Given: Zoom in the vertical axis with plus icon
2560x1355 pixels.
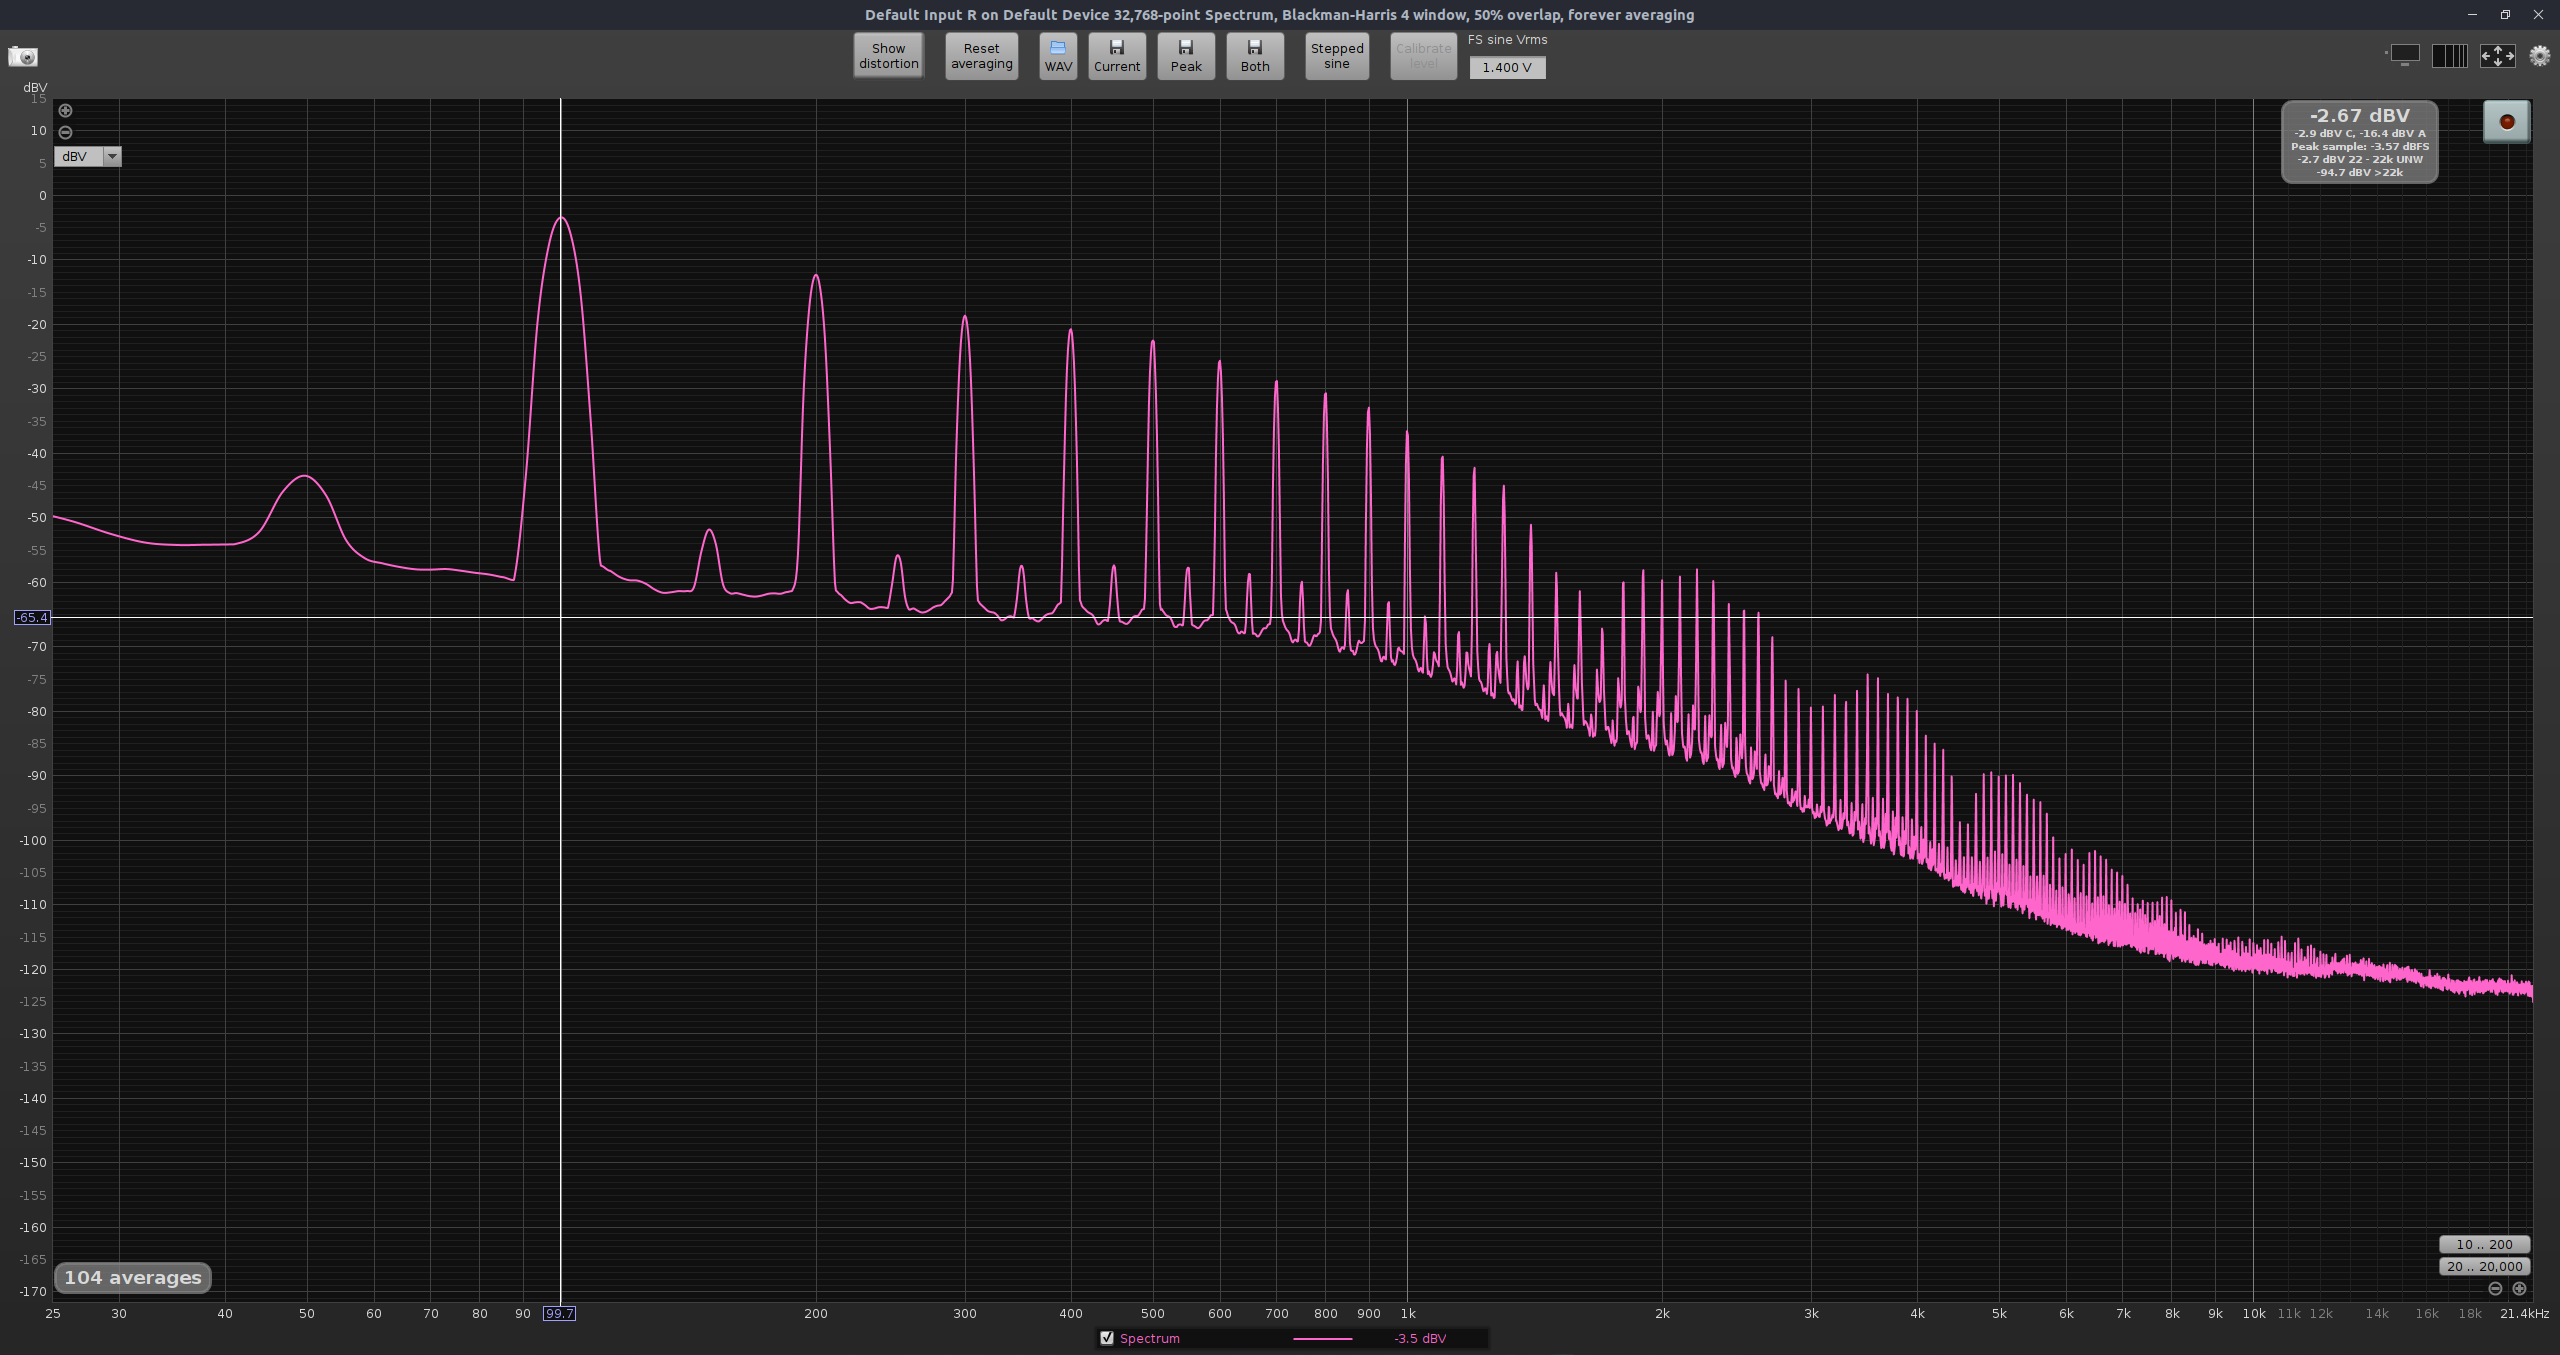Looking at the screenshot, I should point(65,111).
